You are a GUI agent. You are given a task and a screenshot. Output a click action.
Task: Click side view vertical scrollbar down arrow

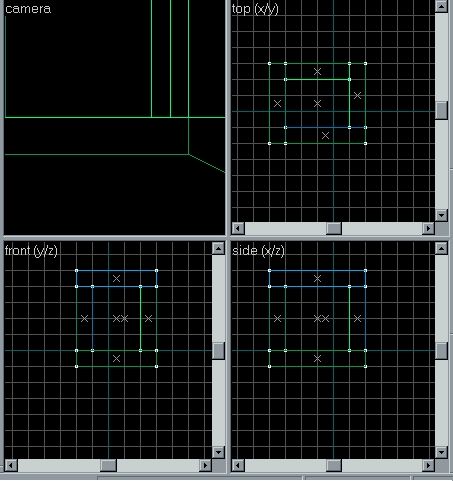click(441, 452)
